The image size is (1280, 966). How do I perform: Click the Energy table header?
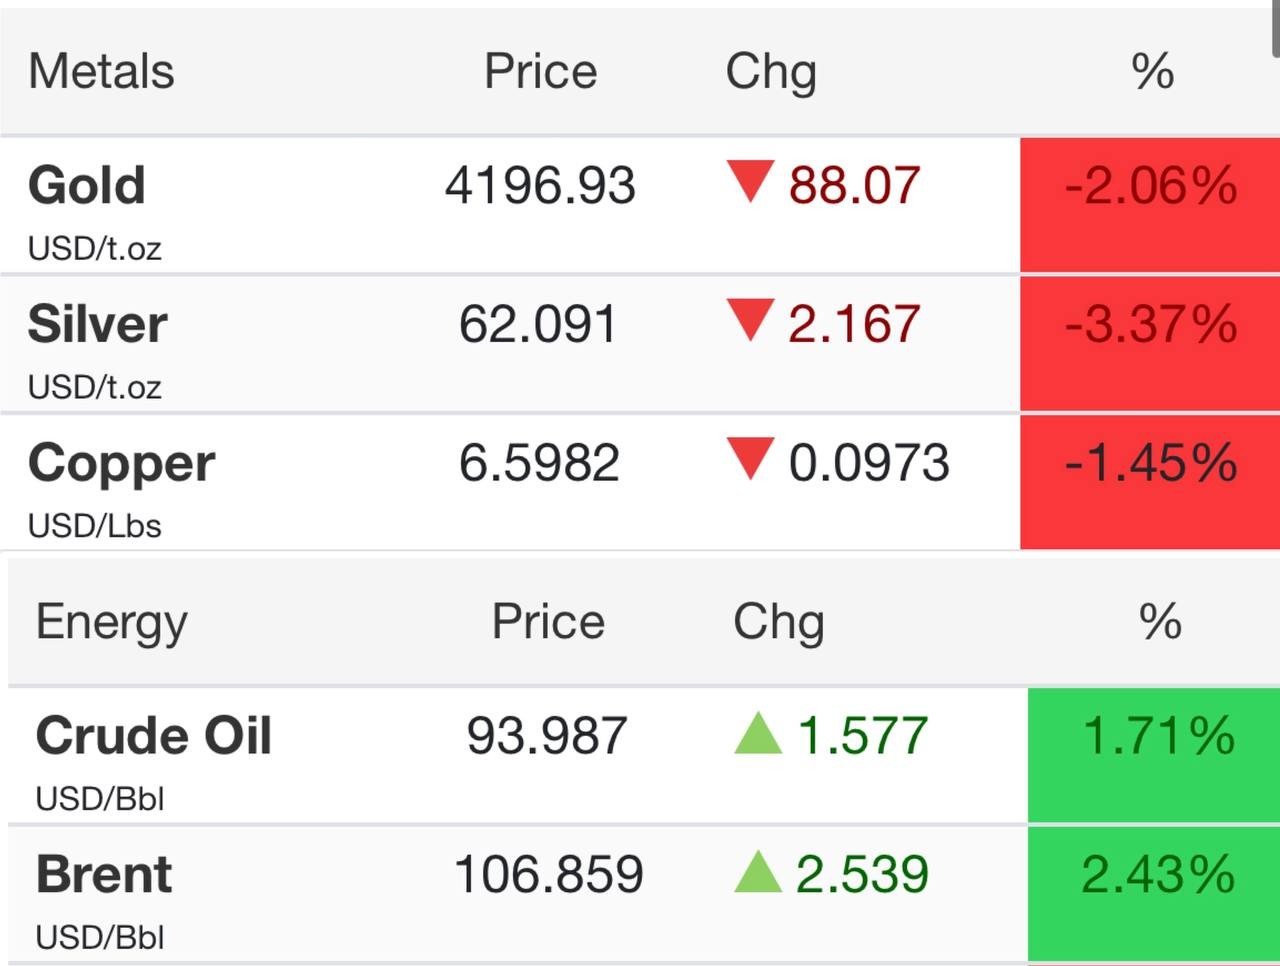click(111, 622)
